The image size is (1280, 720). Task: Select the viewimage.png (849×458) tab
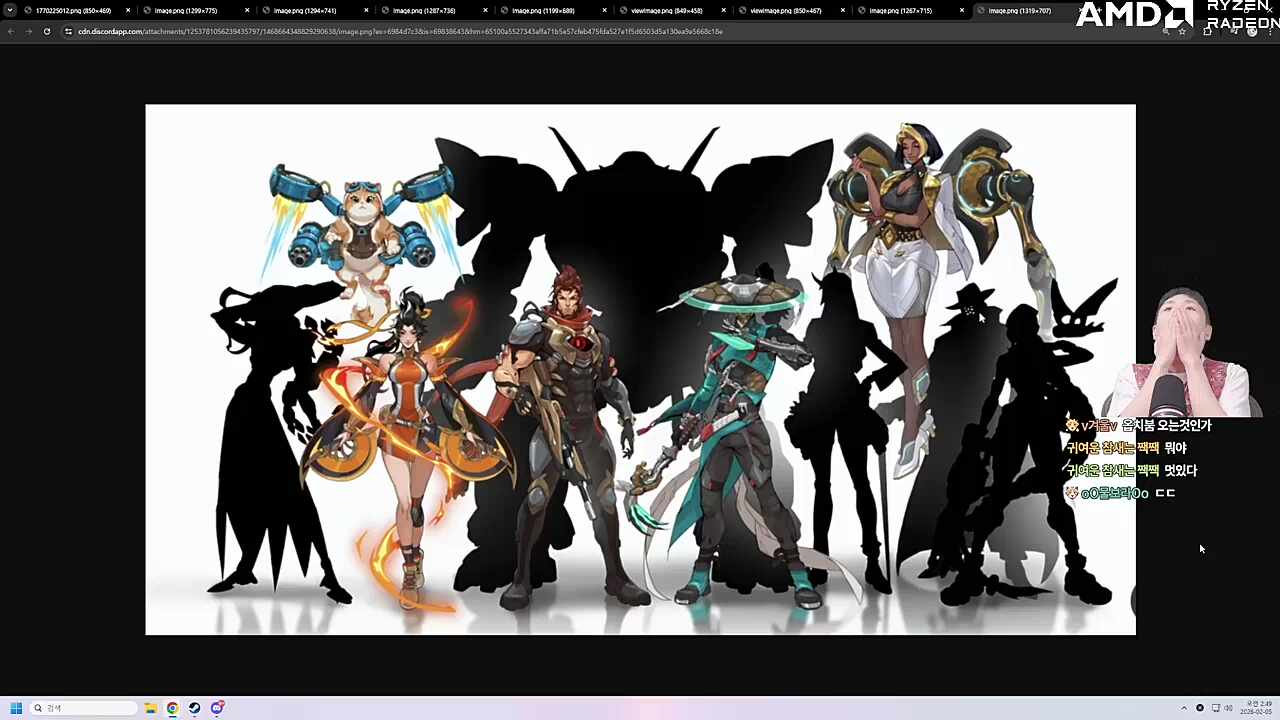point(666,10)
